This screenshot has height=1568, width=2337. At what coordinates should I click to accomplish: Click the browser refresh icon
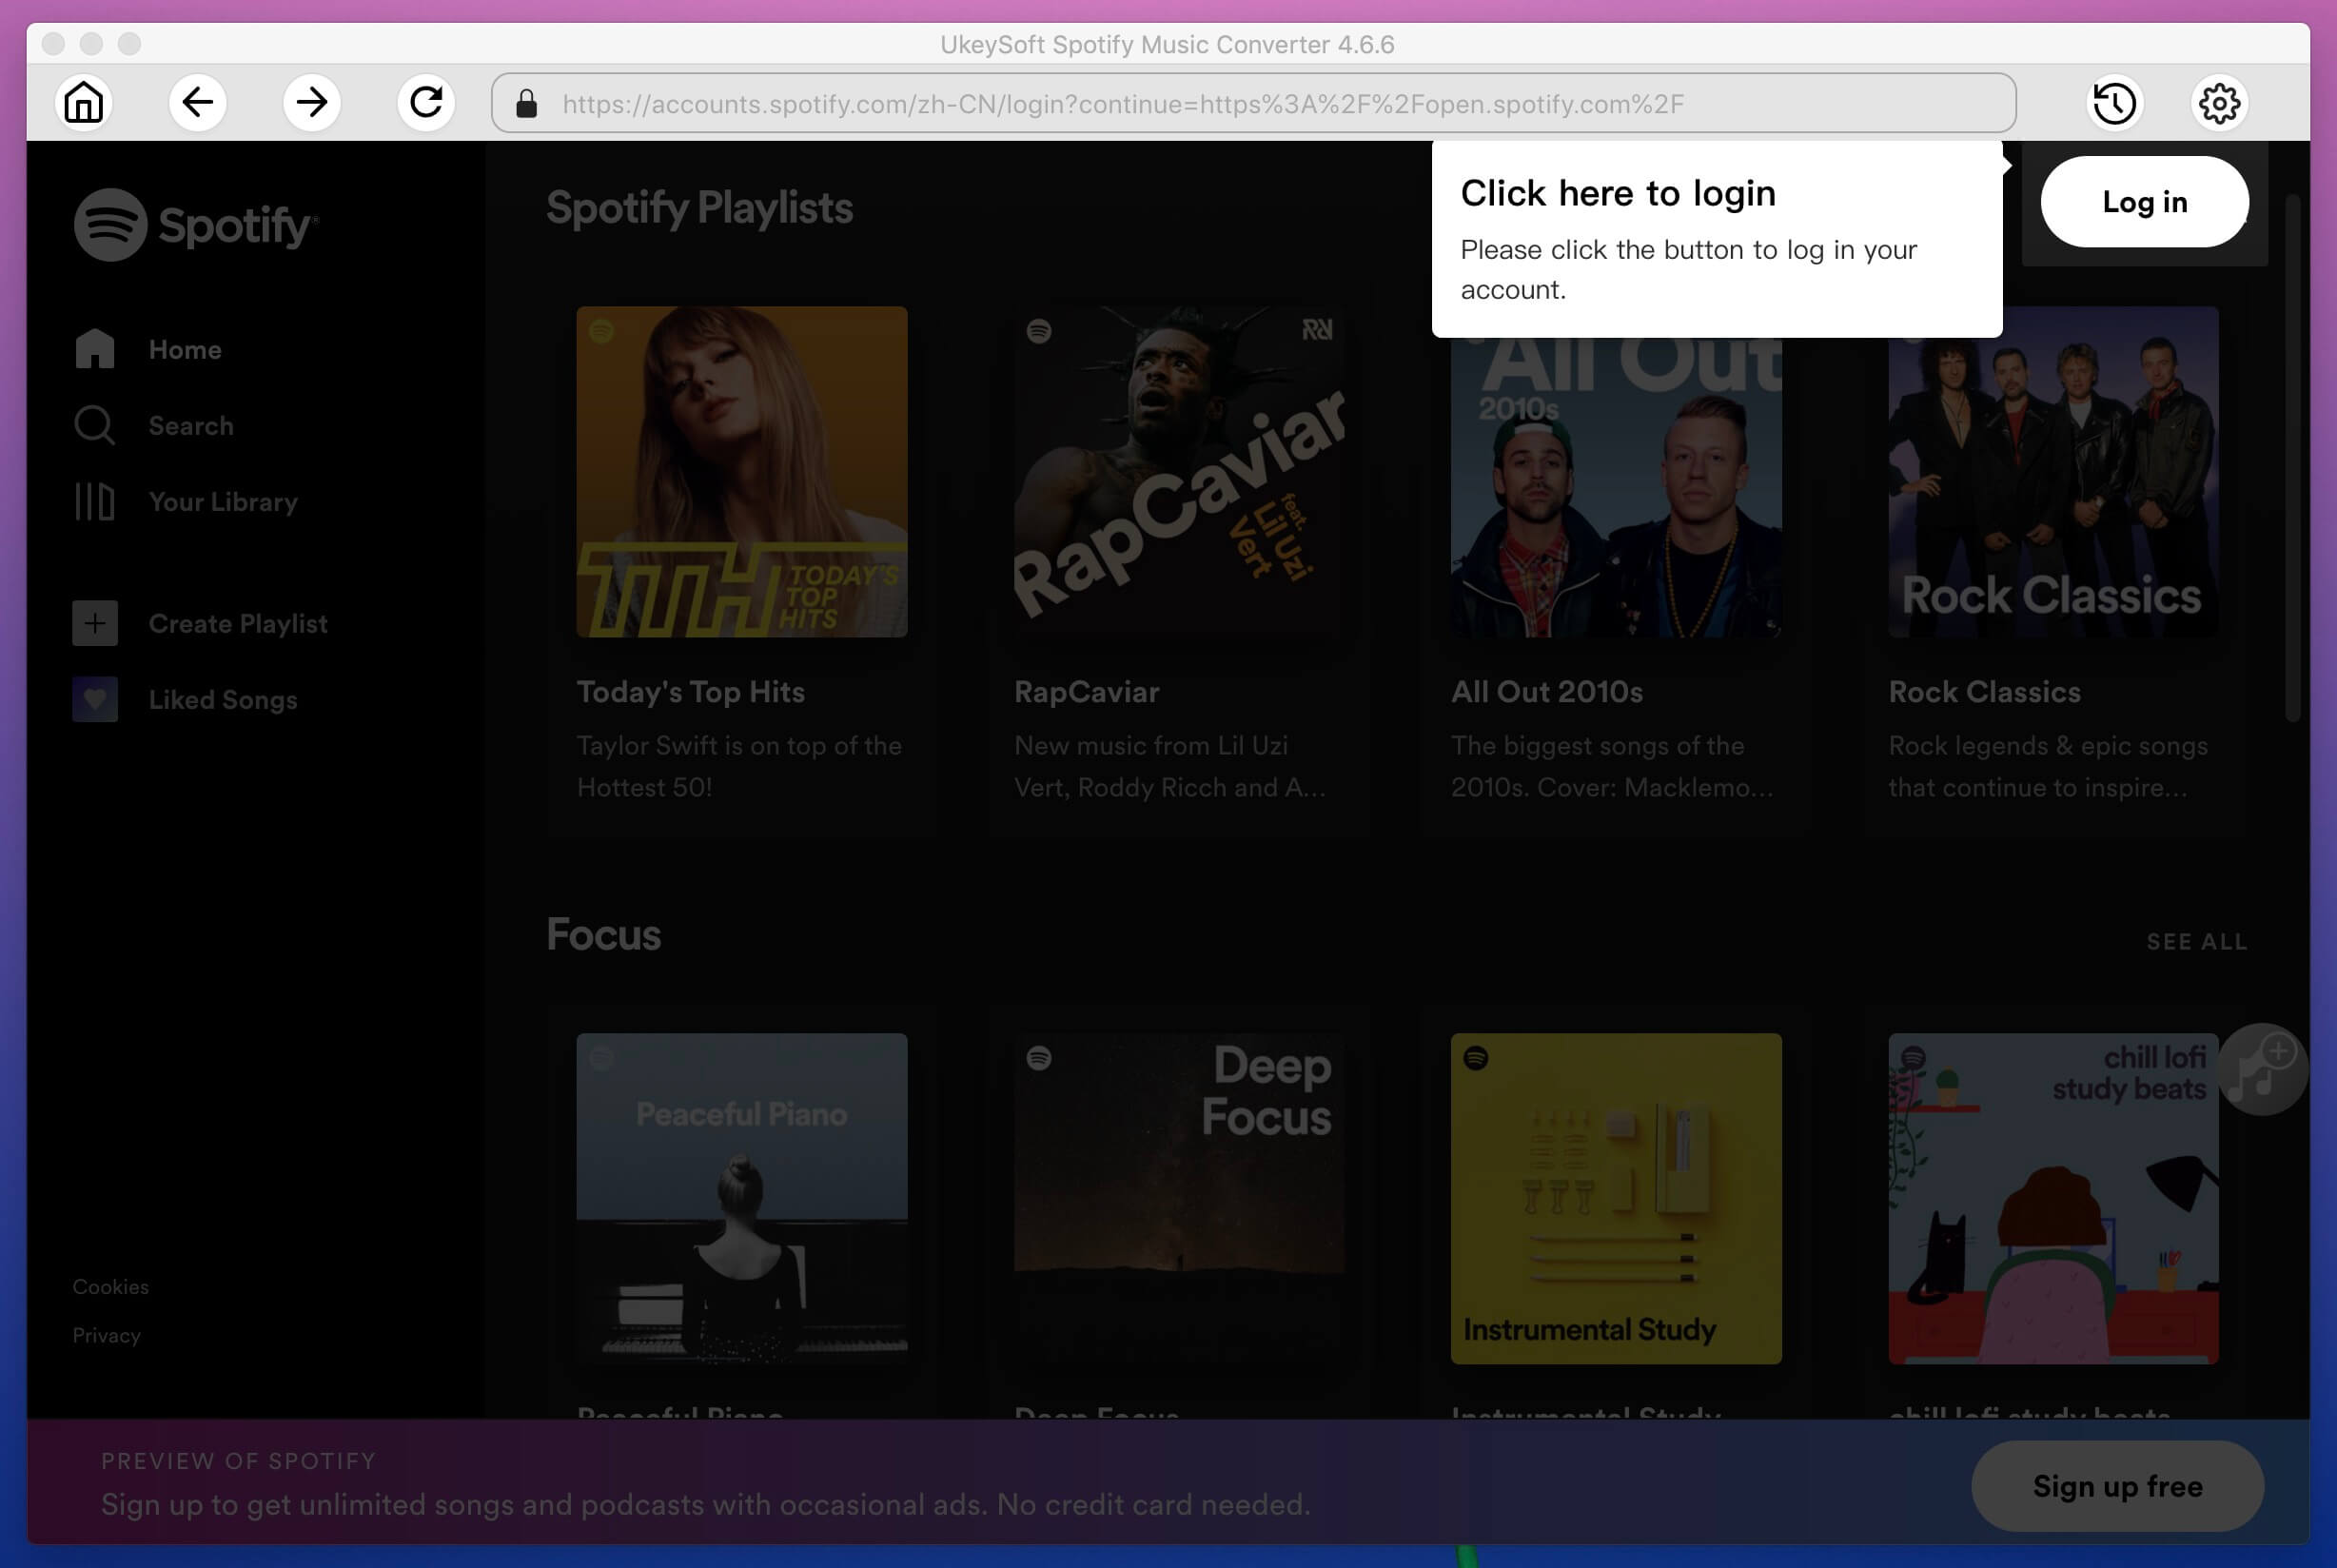click(427, 104)
